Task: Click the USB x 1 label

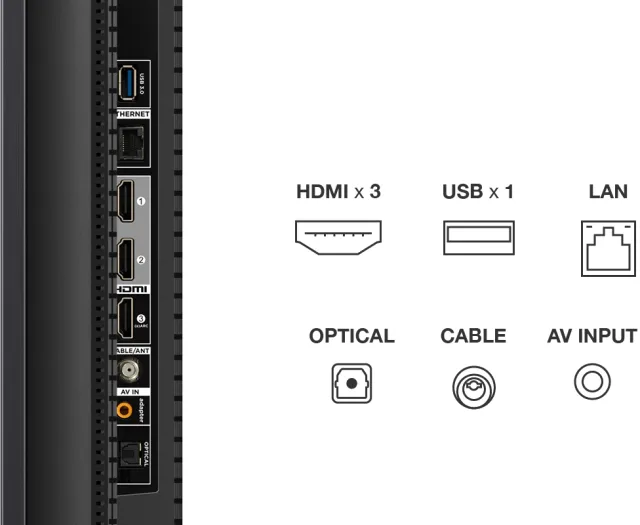Action: [x=478, y=192]
